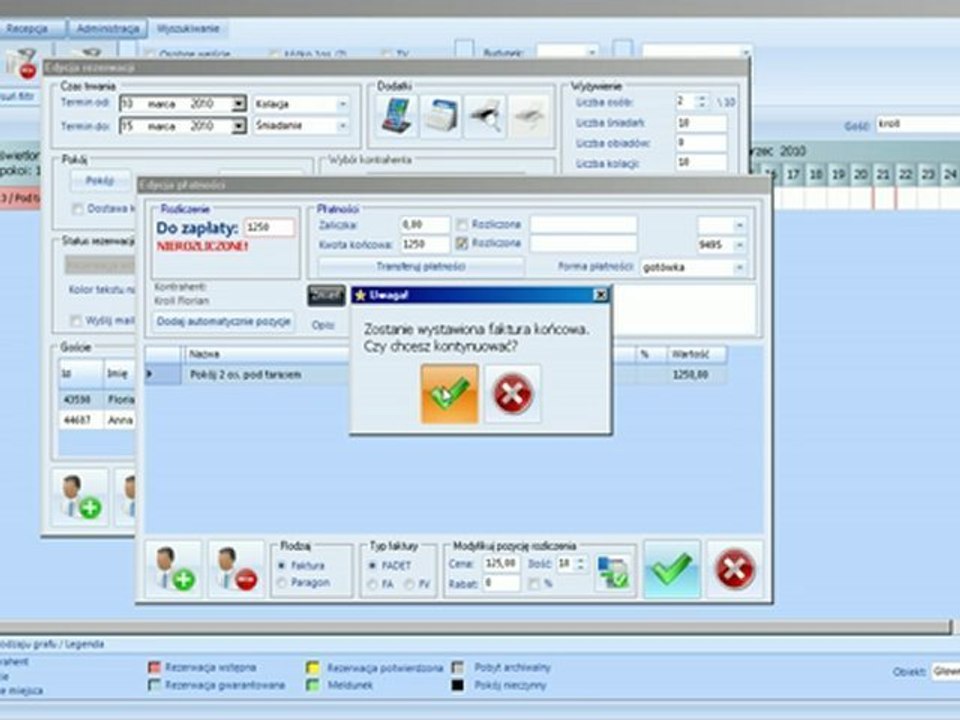The height and width of the screenshot is (720, 960).
Task: Choose FV invoice type
Action: pos(409,584)
